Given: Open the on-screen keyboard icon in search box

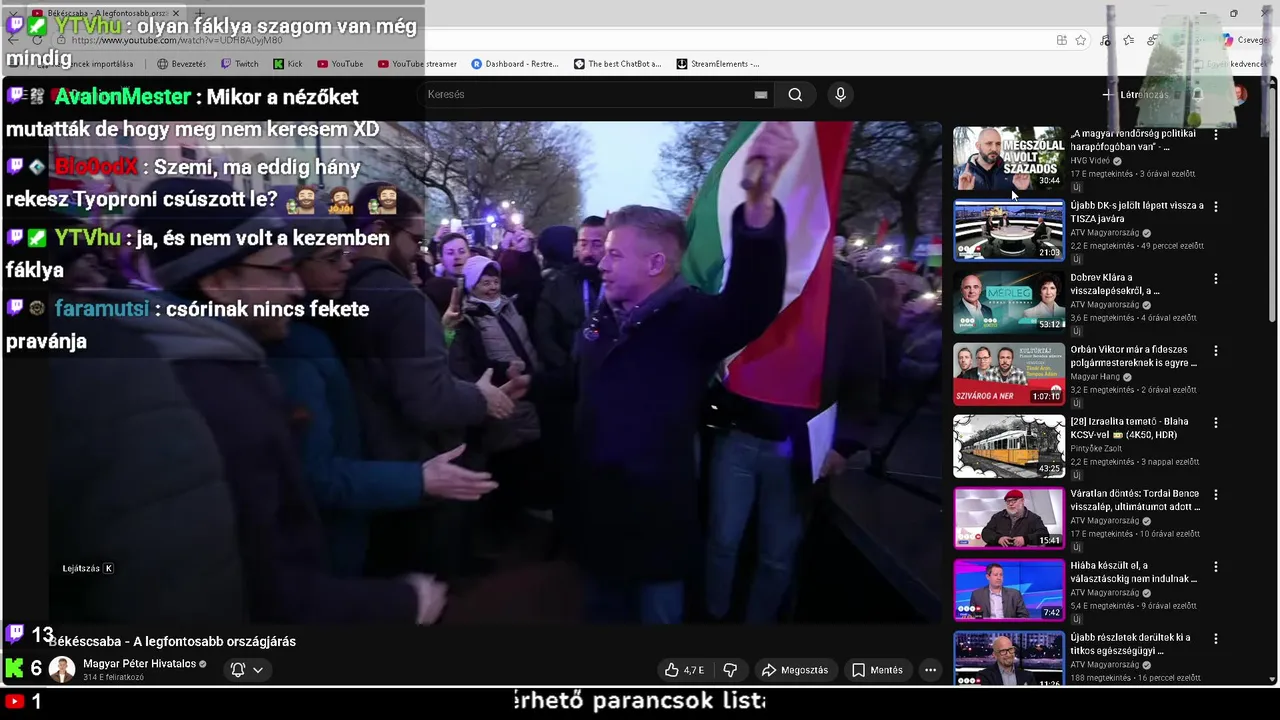Looking at the screenshot, I should pyautogui.click(x=761, y=95).
